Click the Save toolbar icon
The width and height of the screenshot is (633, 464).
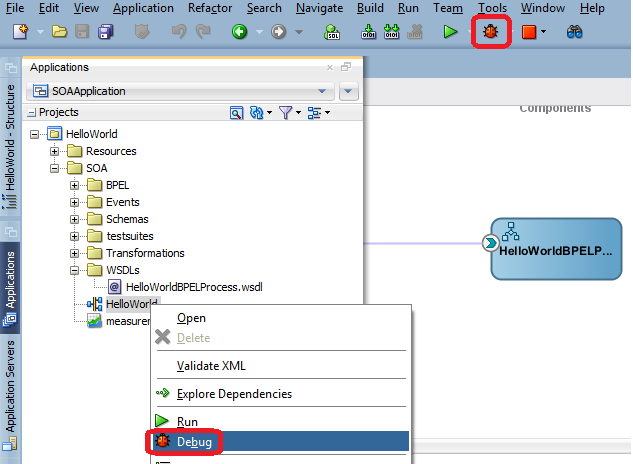pyautogui.click(x=82, y=31)
